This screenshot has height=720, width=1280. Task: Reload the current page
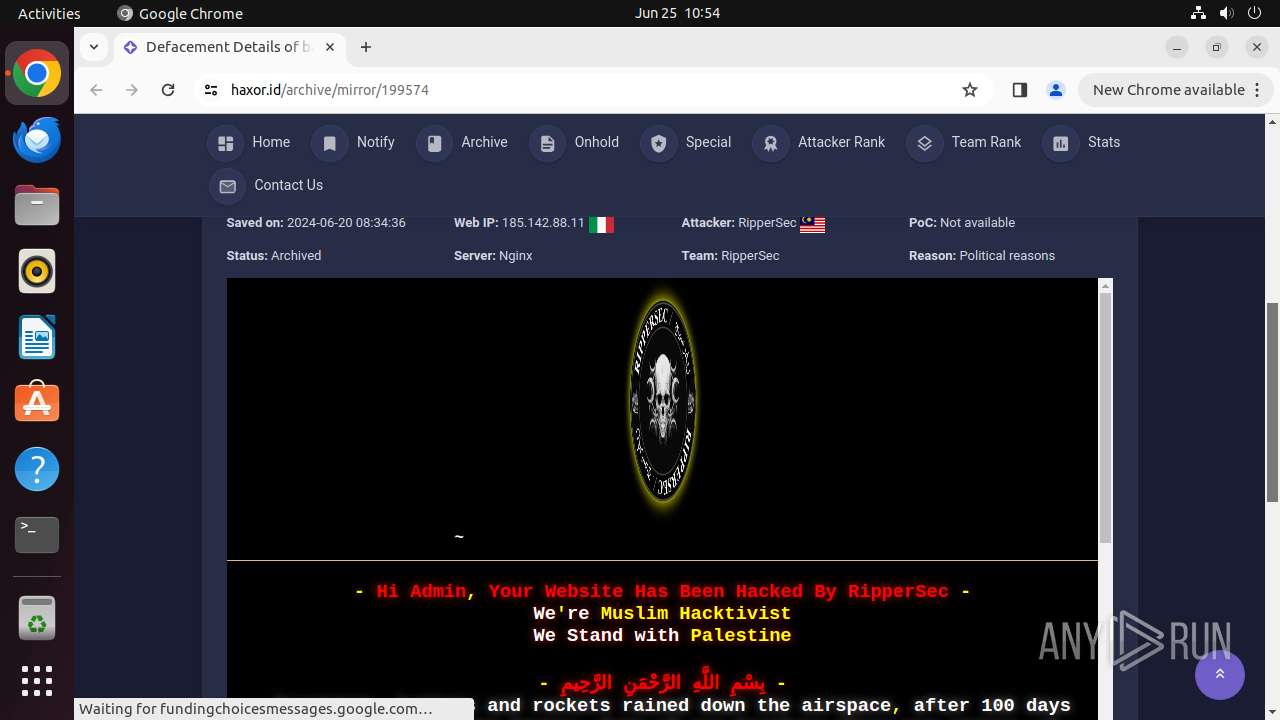coord(168,90)
